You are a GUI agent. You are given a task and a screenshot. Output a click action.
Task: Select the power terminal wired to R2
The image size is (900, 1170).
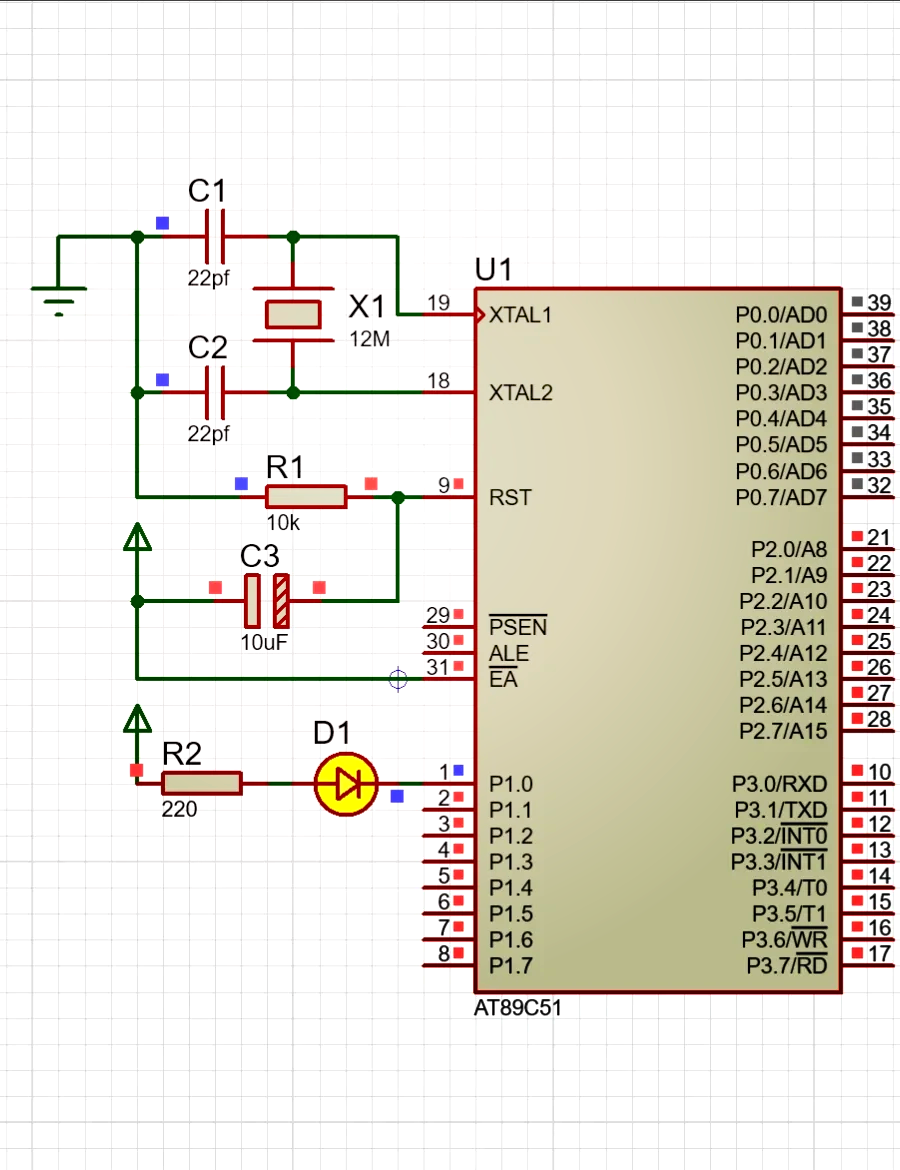(x=137, y=719)
